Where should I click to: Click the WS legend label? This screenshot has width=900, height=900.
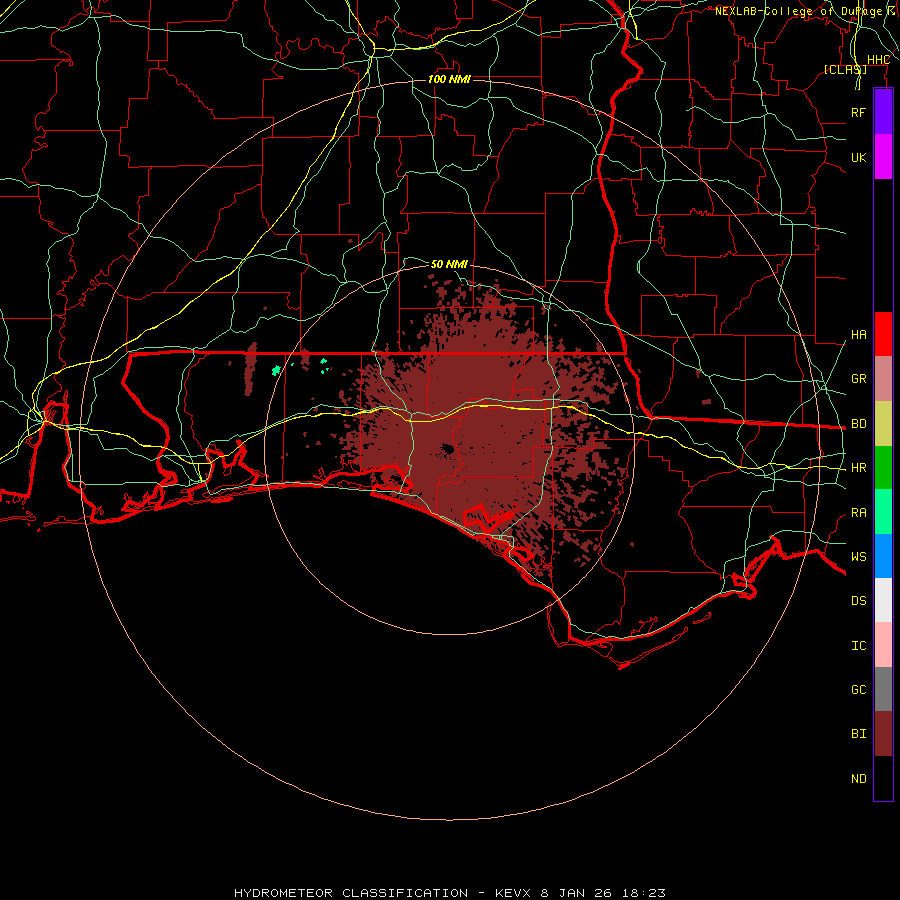pos(859,556)
